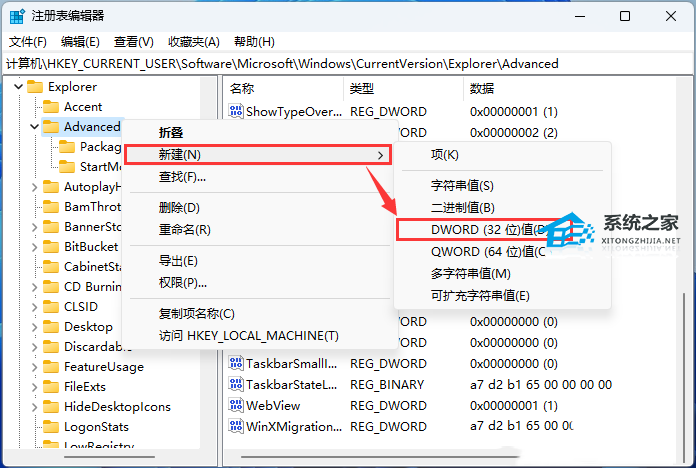
Task: Choose 复制项名称(C) in context menu
Action: (259, 313)
